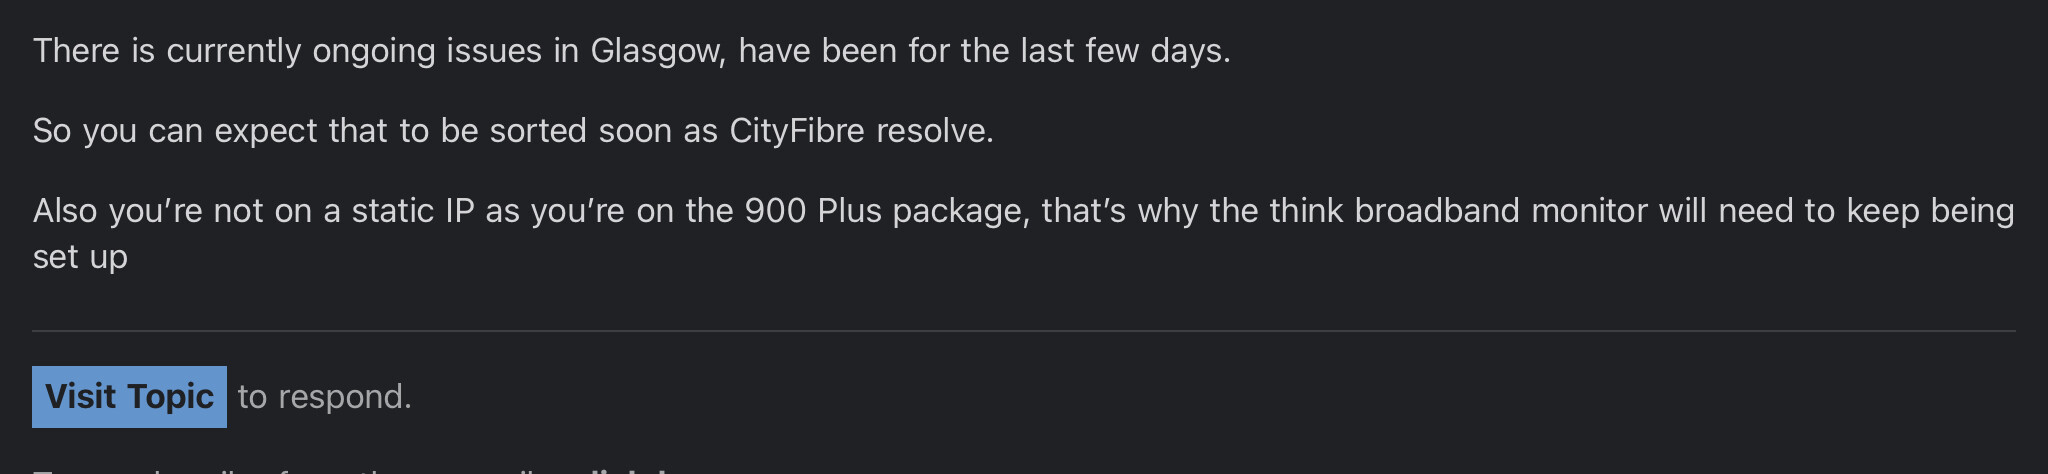Click the 'static IP' phrase

click(x=413, y=211)
